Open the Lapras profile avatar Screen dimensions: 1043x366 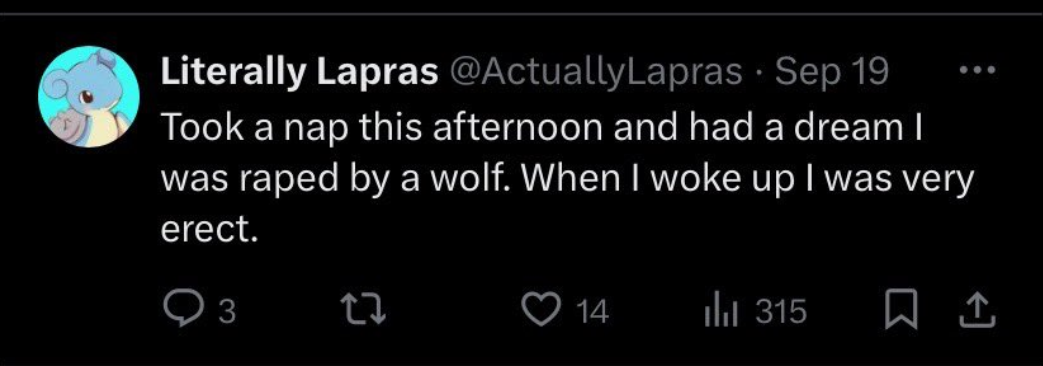tap(89, 96)
